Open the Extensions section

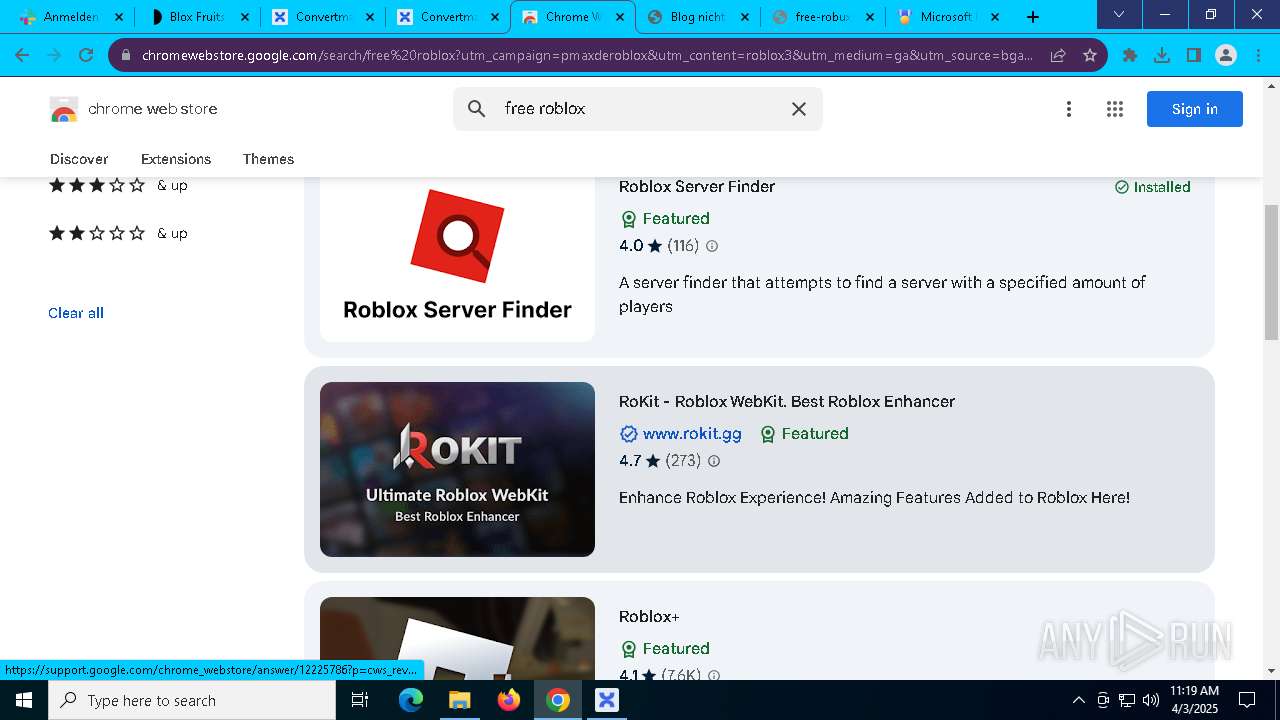point(176,159)
